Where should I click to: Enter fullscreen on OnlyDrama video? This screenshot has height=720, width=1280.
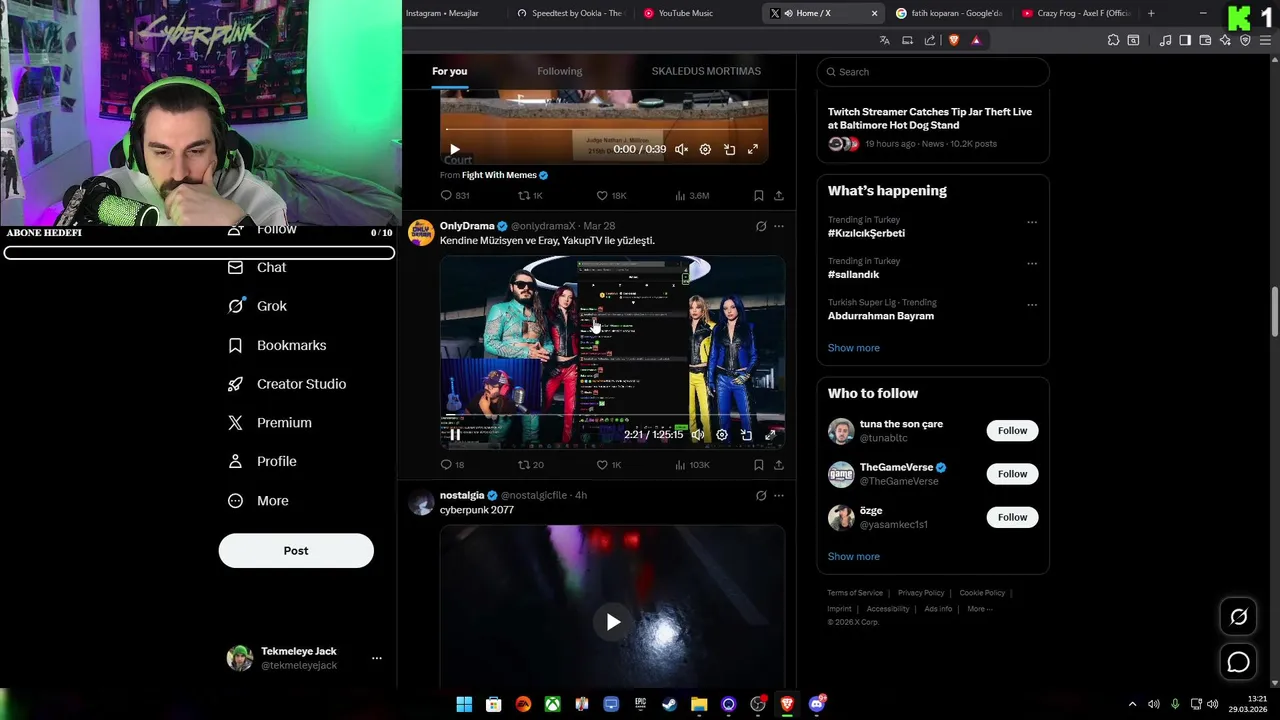click(770, 435)
